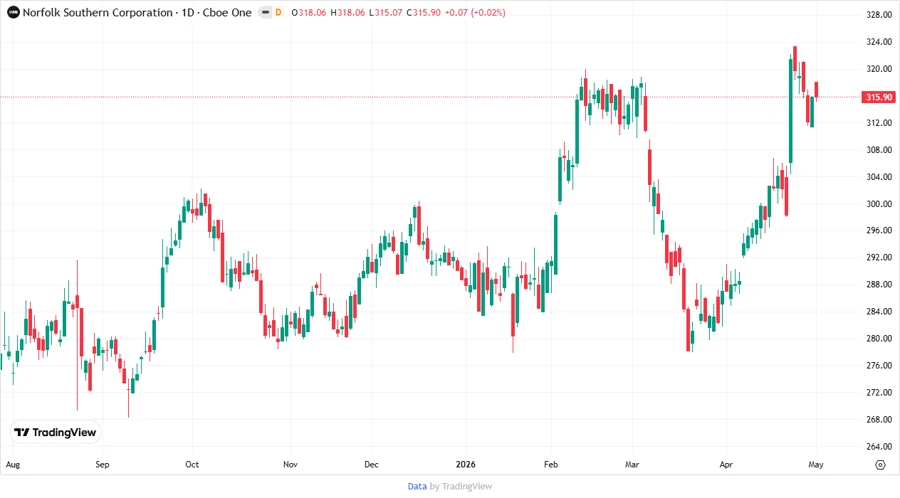900x498 pixels.
Task: Click the close value C315.90
Action: [x=424, y=13]
